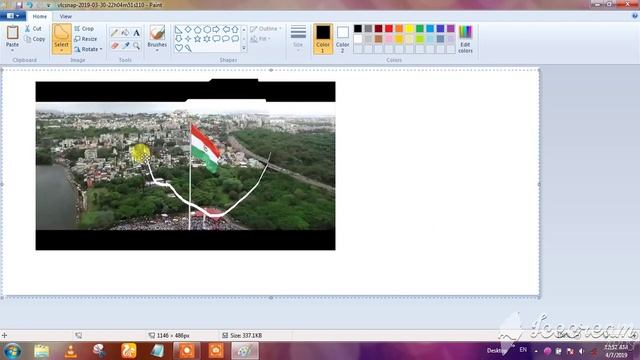The width and height of the screenshot is (640, 360).
Task: Choose the five-point star shape
Action: (198, 39)
